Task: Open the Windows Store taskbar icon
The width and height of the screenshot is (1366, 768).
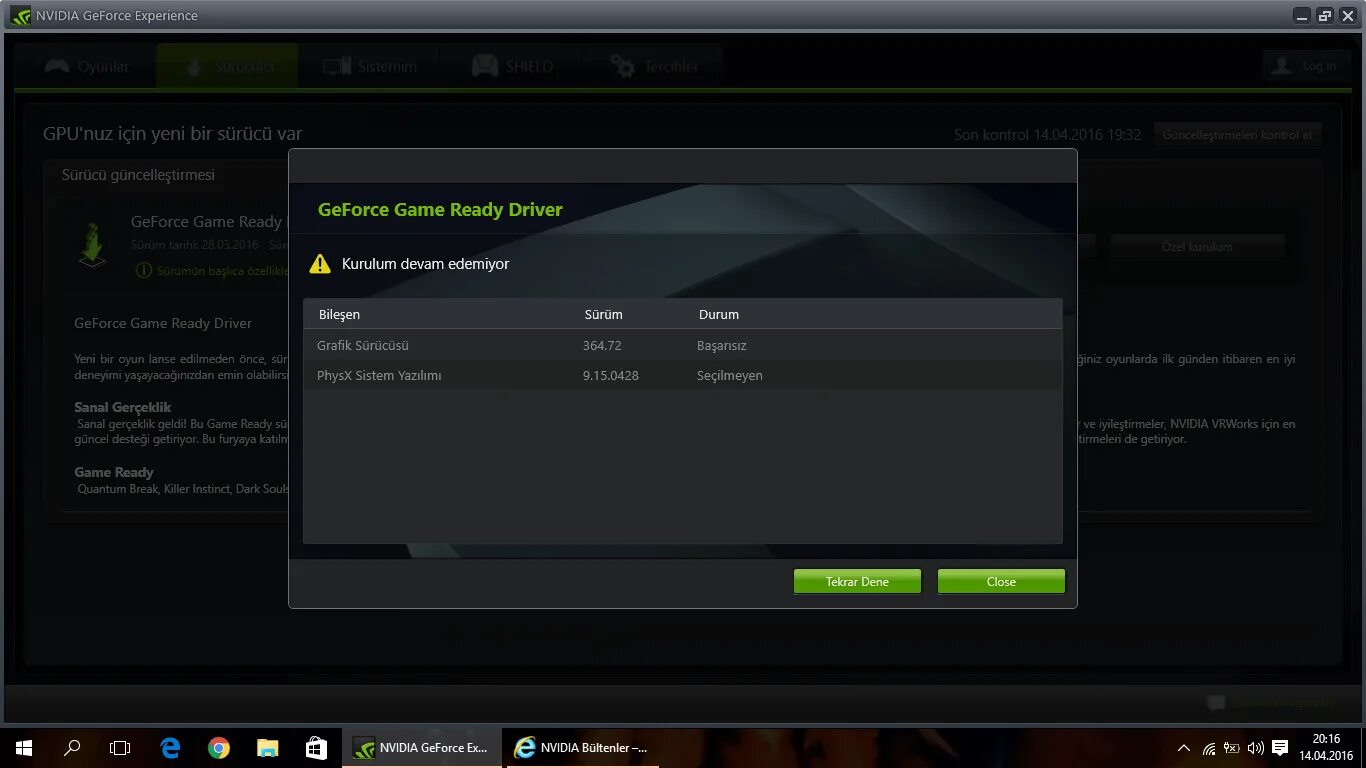Action: pos(316,748)
